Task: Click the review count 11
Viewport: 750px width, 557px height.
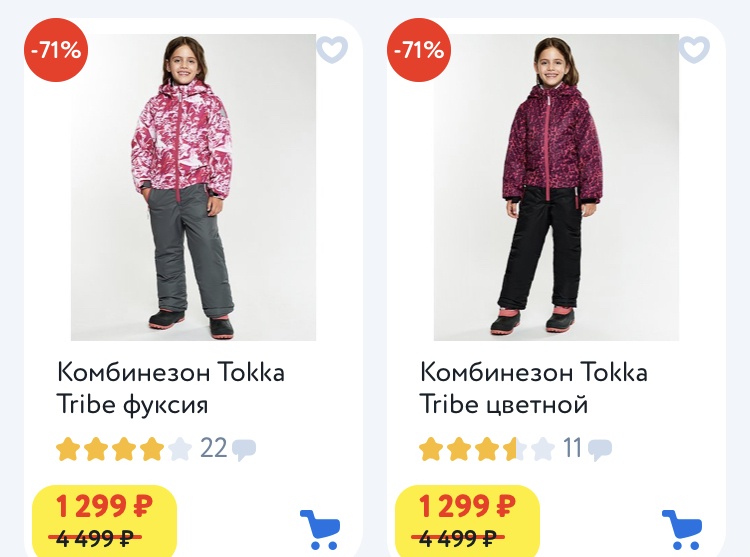Action: pyautogui.click(x=573, y=448)
